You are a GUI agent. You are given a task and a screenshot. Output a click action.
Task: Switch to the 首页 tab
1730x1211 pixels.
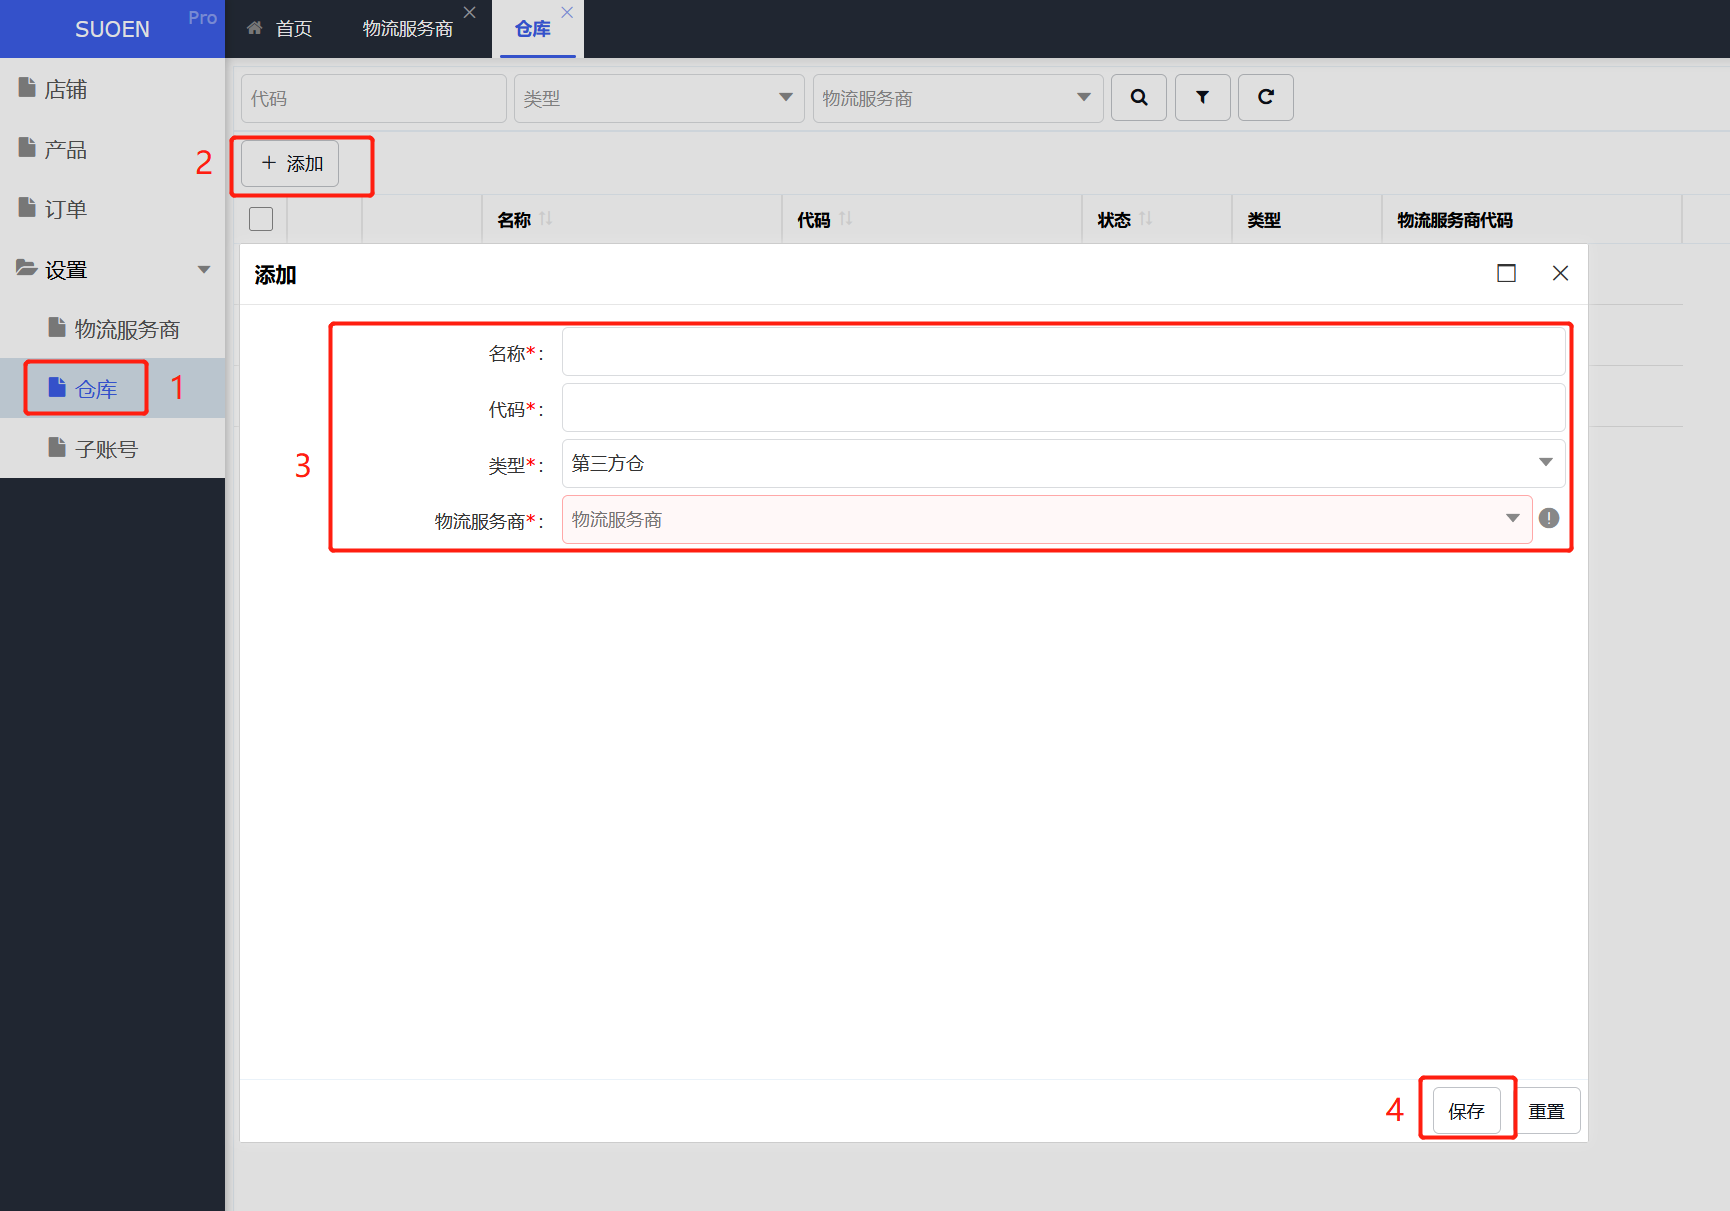[x=280, y=29]
